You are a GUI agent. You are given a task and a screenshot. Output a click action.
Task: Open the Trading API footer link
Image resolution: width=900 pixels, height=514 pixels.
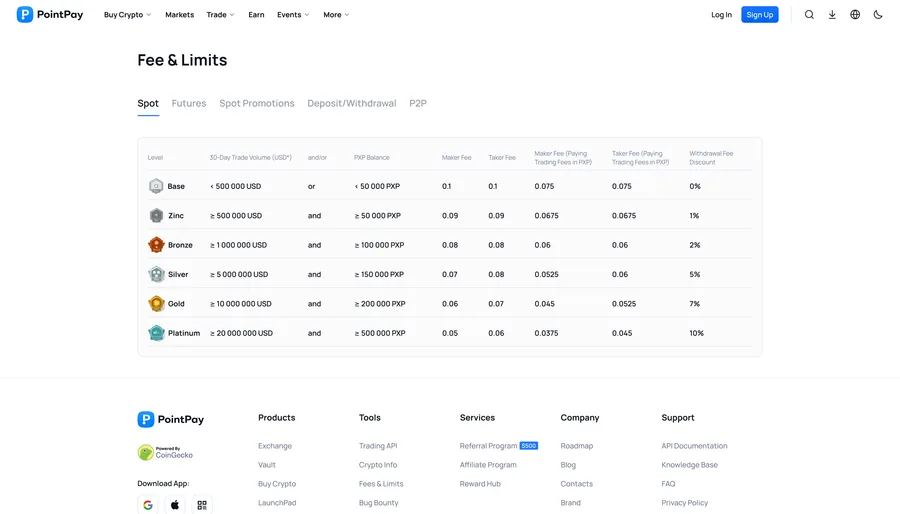[378, 446]
